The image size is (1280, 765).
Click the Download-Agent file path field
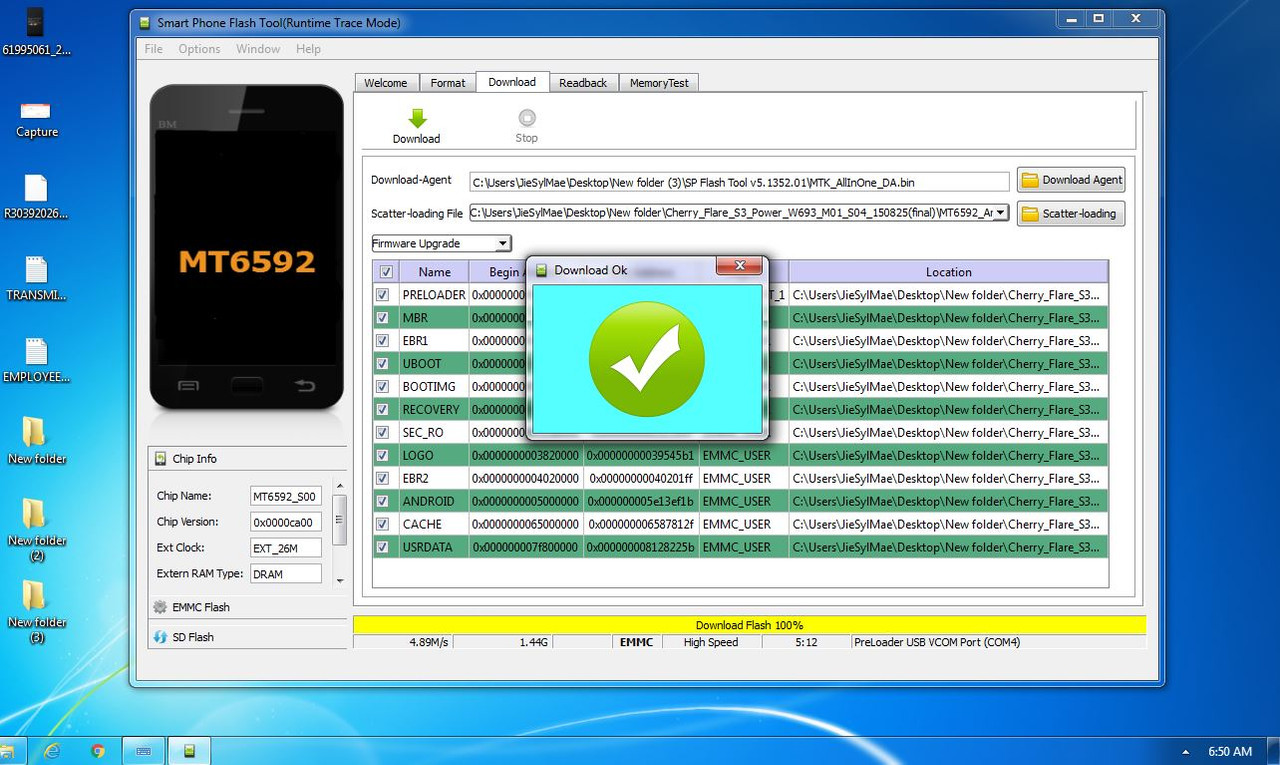739,182
